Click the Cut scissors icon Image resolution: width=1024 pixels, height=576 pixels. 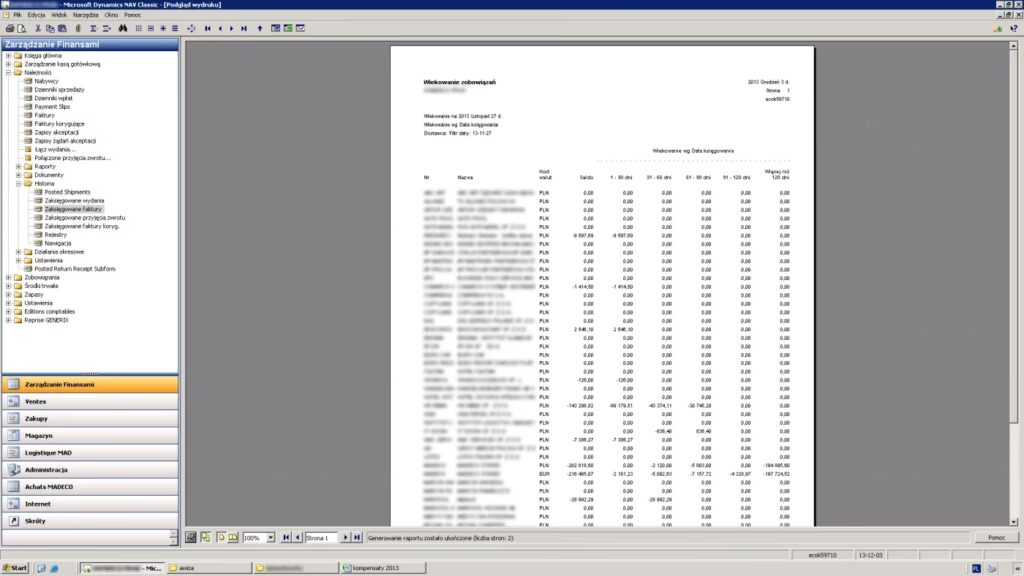(36, 28)
